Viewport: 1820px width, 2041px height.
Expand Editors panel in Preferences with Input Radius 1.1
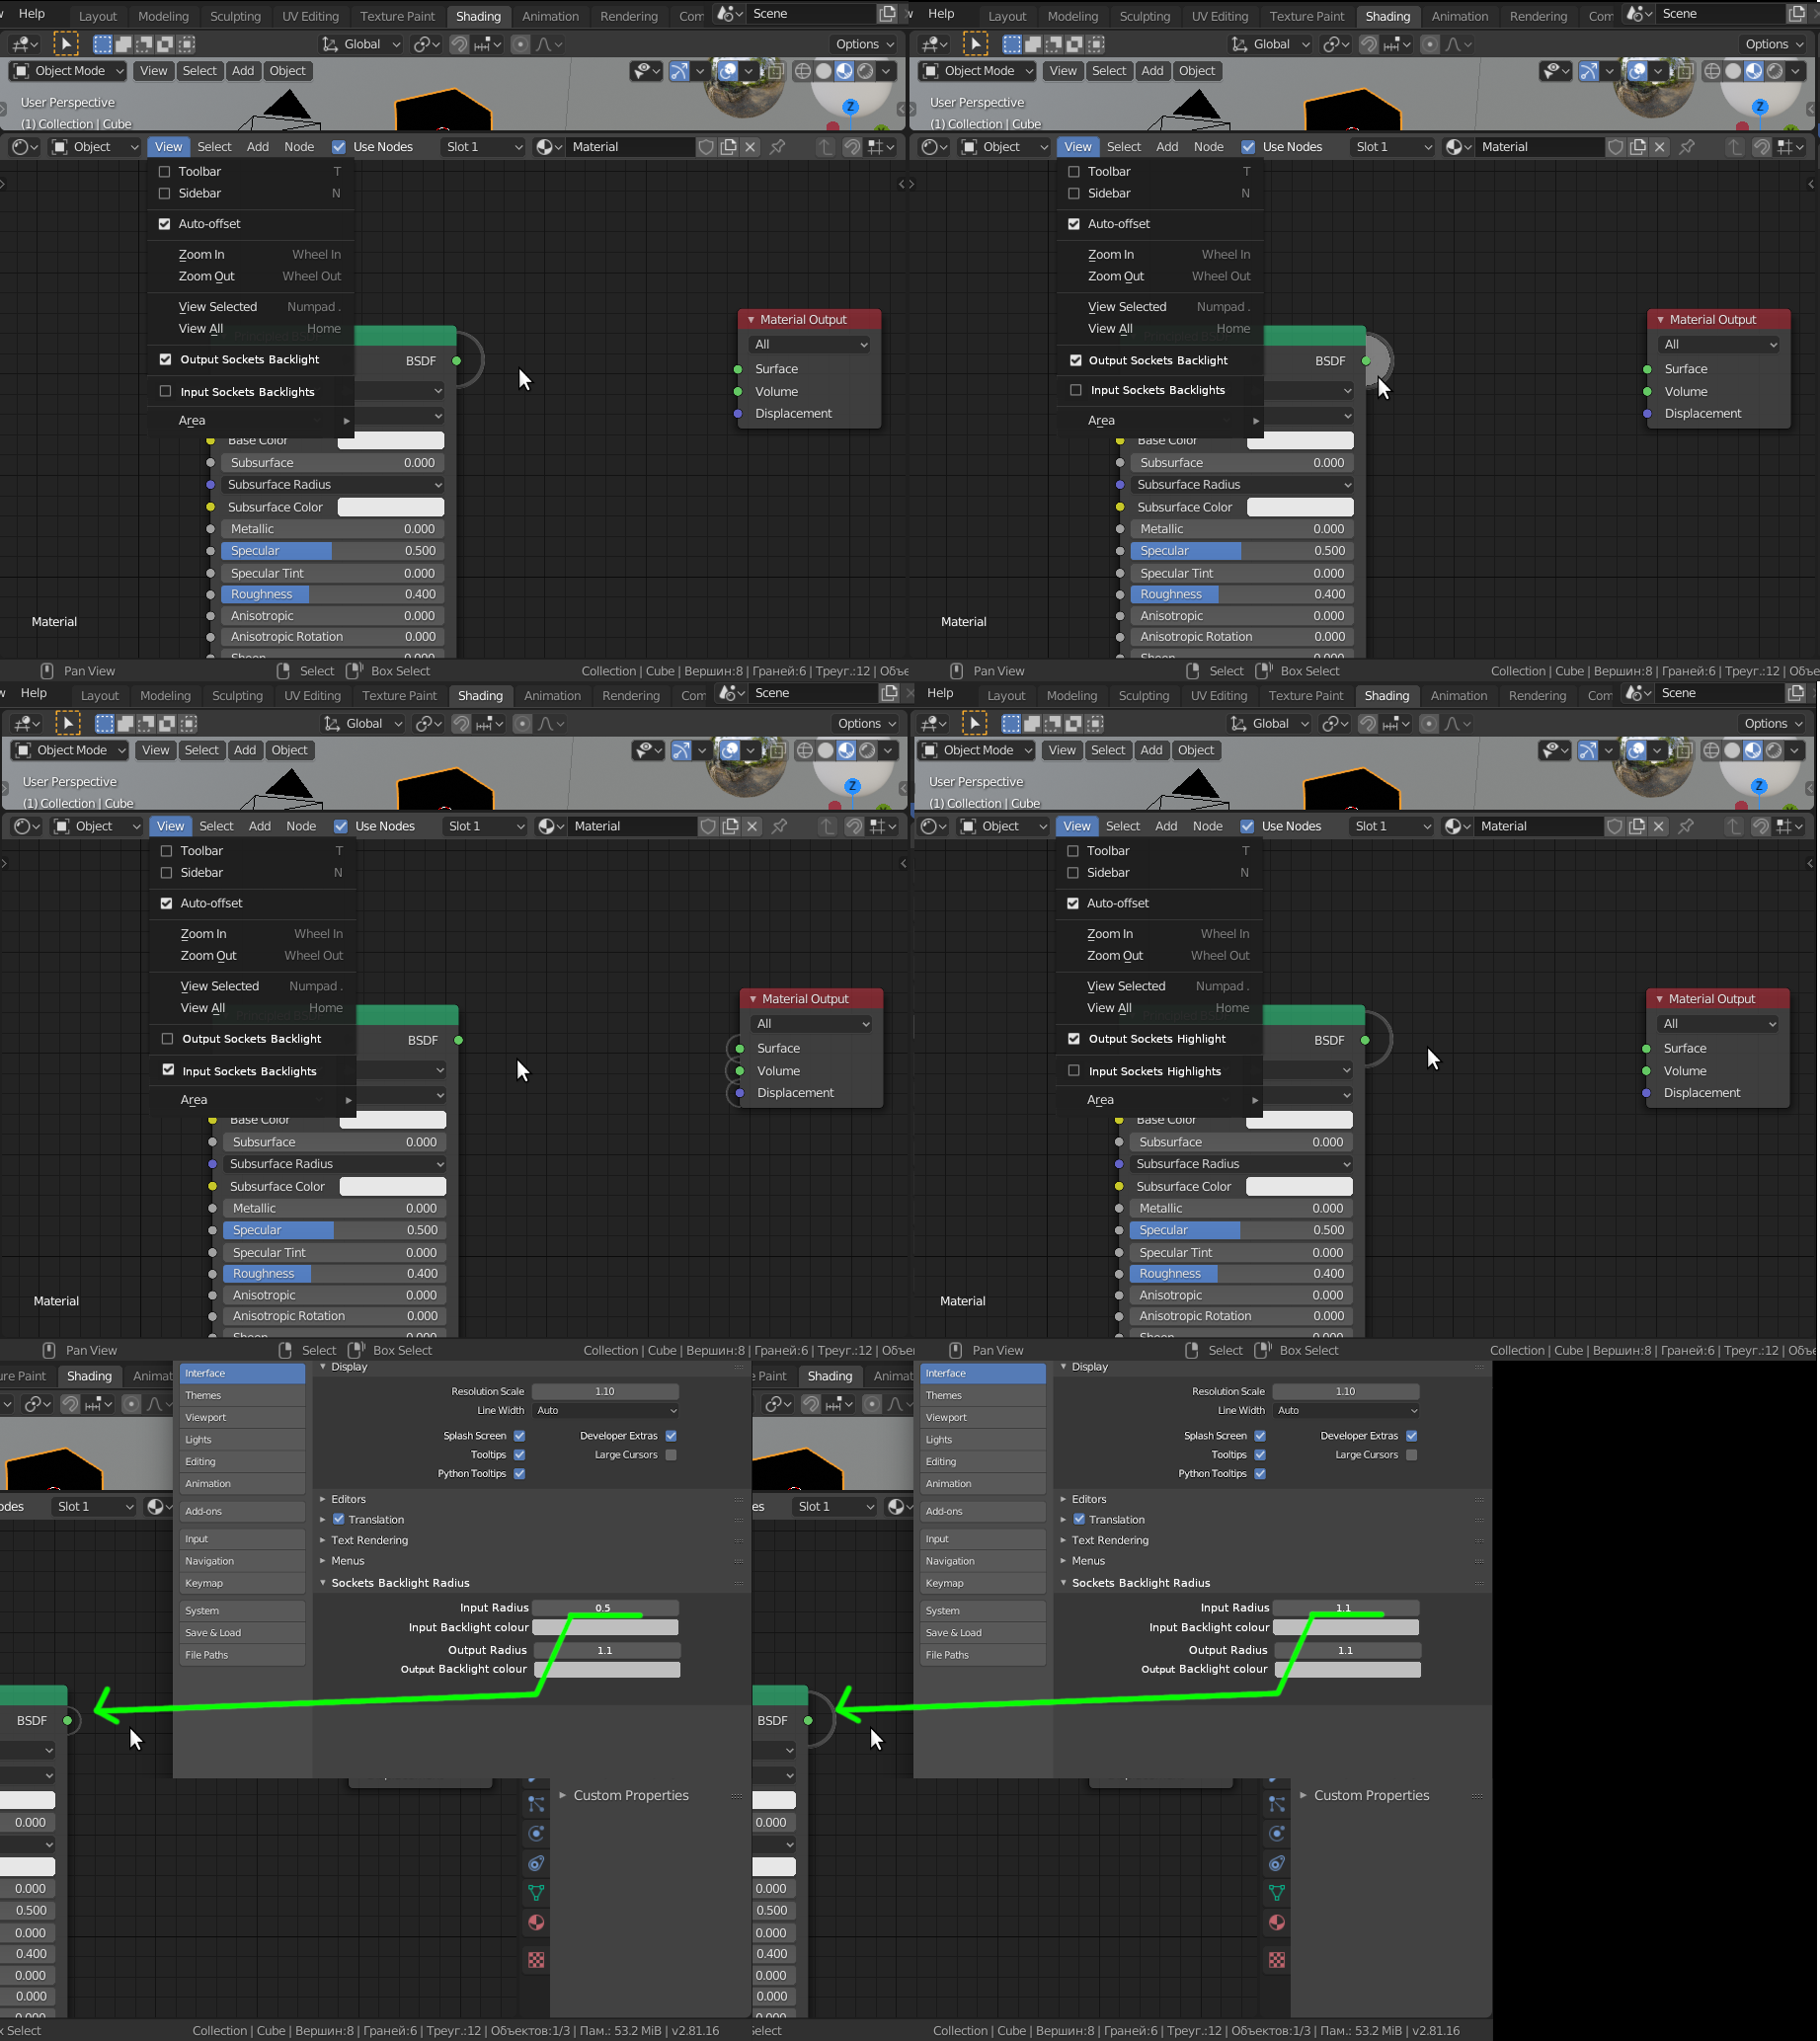click(x=1089, y=1499)
